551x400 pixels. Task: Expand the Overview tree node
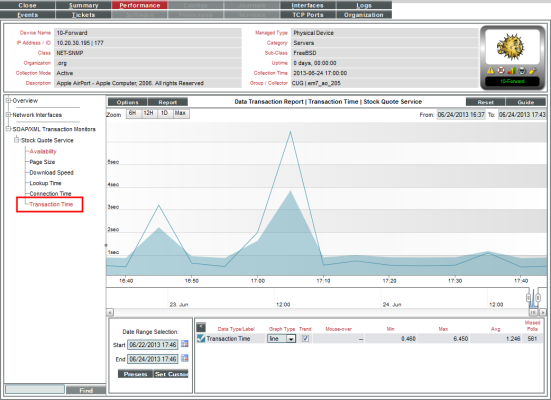[x=8, y=101]
